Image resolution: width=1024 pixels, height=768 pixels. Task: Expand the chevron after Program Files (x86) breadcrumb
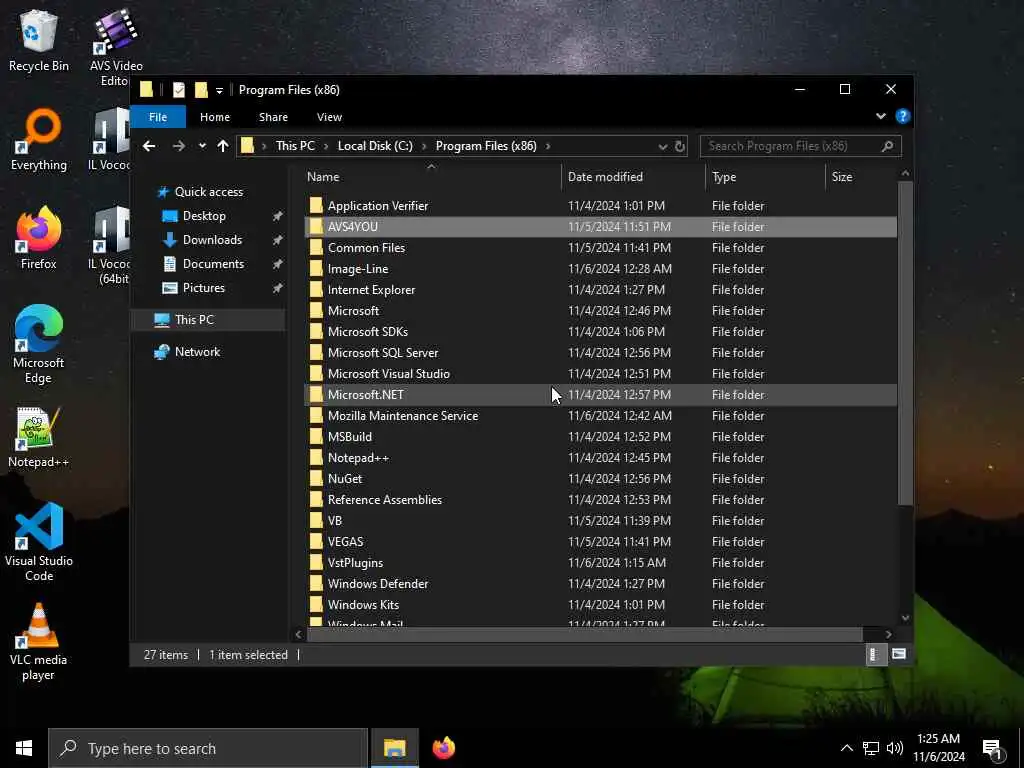pyautogui.click(x=548, y=146)
